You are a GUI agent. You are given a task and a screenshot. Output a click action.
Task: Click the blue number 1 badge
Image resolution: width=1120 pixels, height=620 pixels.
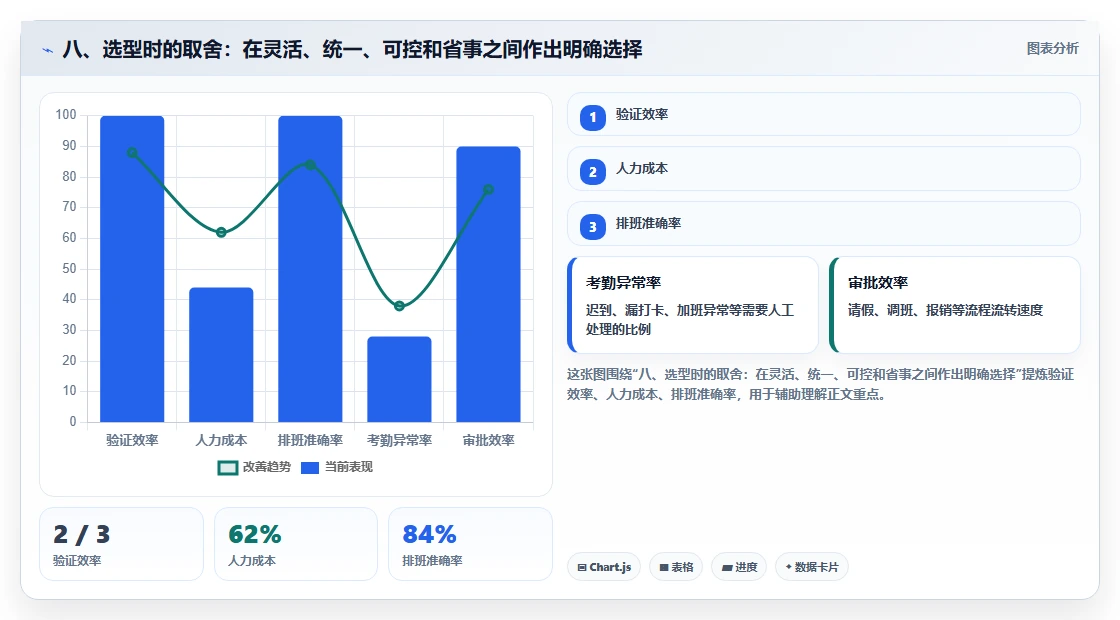pos(592,117)
